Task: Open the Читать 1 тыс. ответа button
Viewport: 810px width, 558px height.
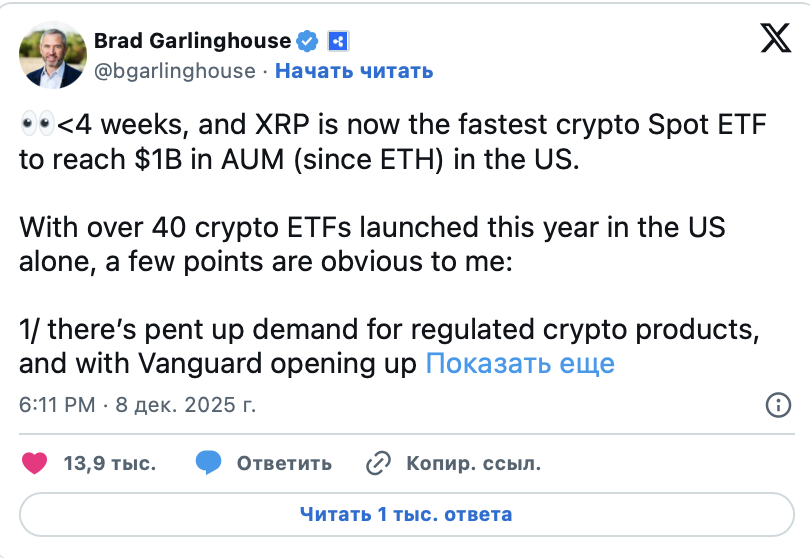Action: pyautogui.click(x=405, y=515)
